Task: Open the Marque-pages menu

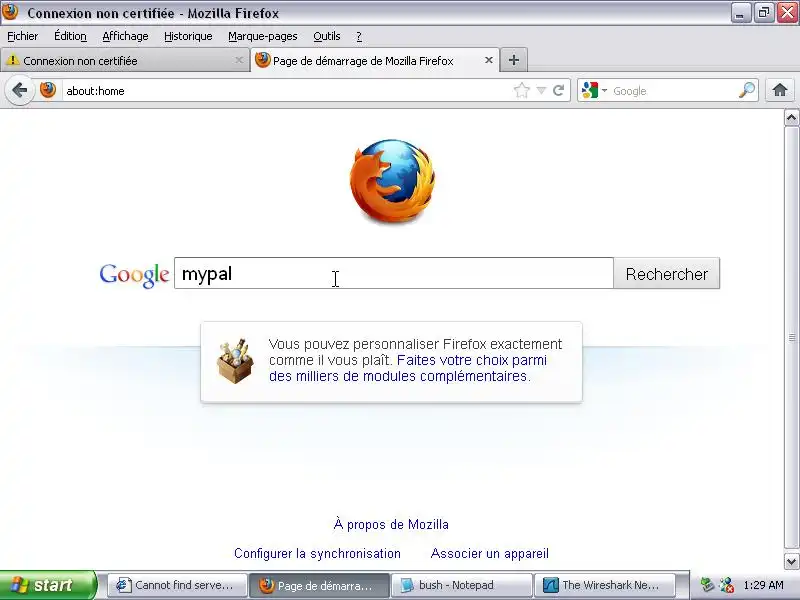Action: coord(263,36)
